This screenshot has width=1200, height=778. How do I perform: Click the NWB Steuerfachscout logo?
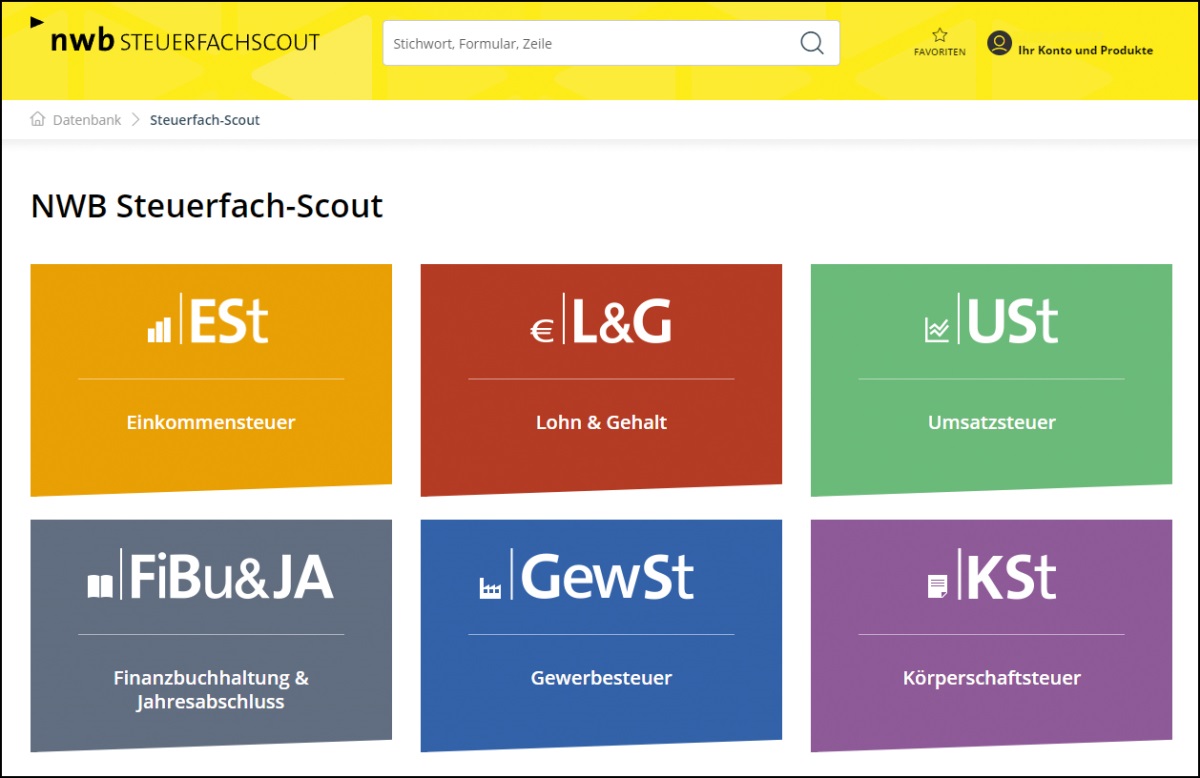[x=185, y=42]
